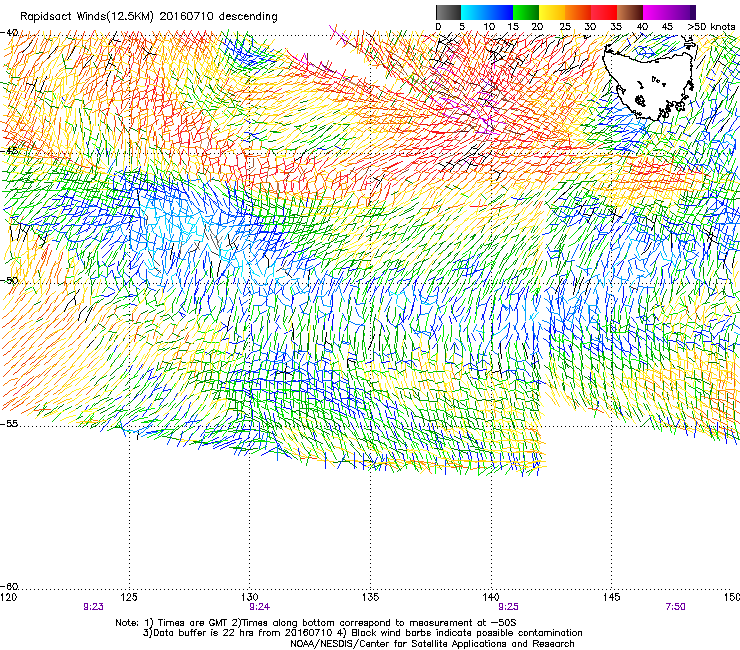Click the note line starting "Note: 1) Times are GMT"
Image resolution: width=740 pixels, height=650 pixels.
point(316,623)
